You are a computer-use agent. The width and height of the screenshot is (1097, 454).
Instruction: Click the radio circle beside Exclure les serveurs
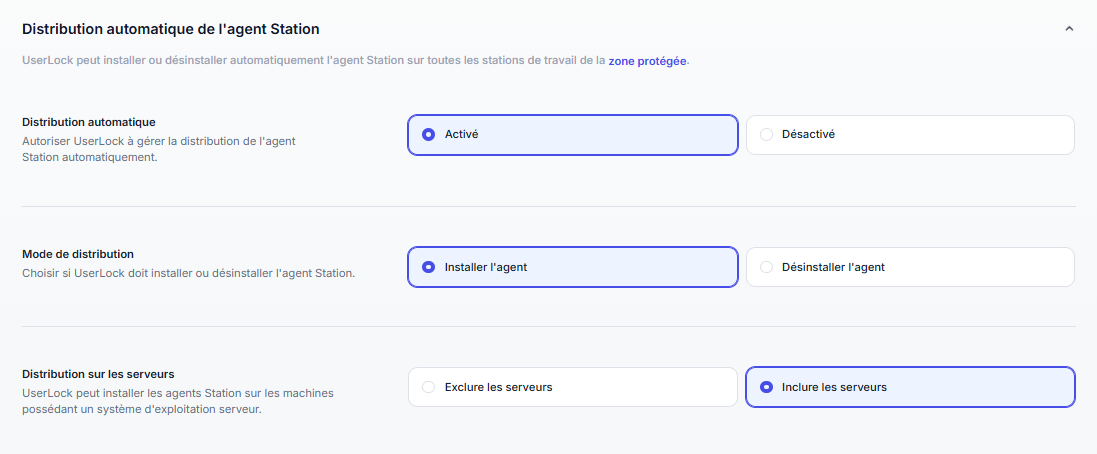coord(429,387)
